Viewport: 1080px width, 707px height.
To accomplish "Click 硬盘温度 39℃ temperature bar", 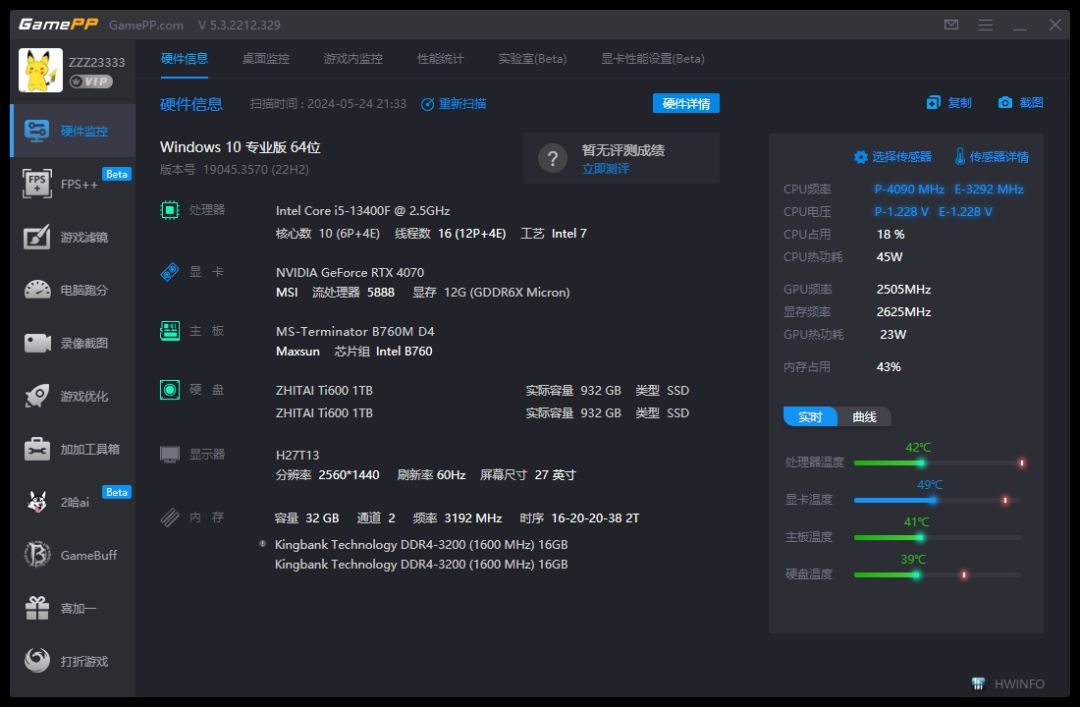I will coord(937,575).
